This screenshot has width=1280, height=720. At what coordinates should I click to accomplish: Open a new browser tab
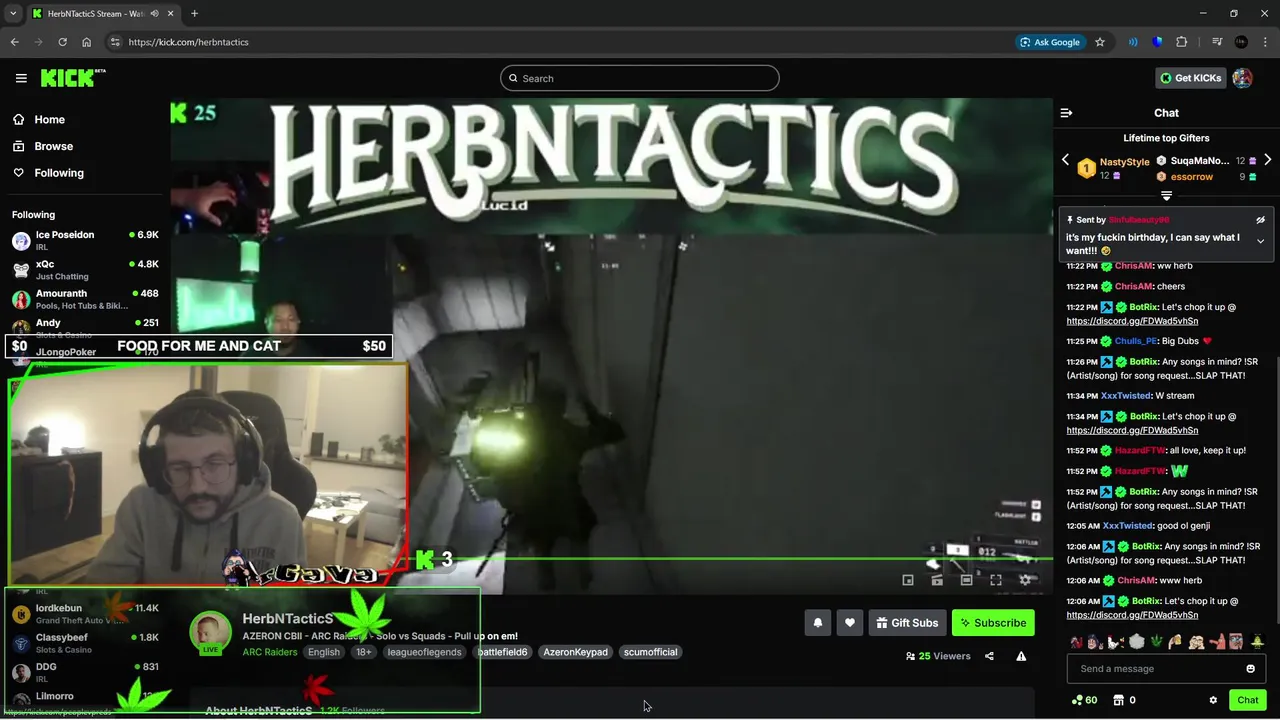pyautogui.click(x=194, y=13)
